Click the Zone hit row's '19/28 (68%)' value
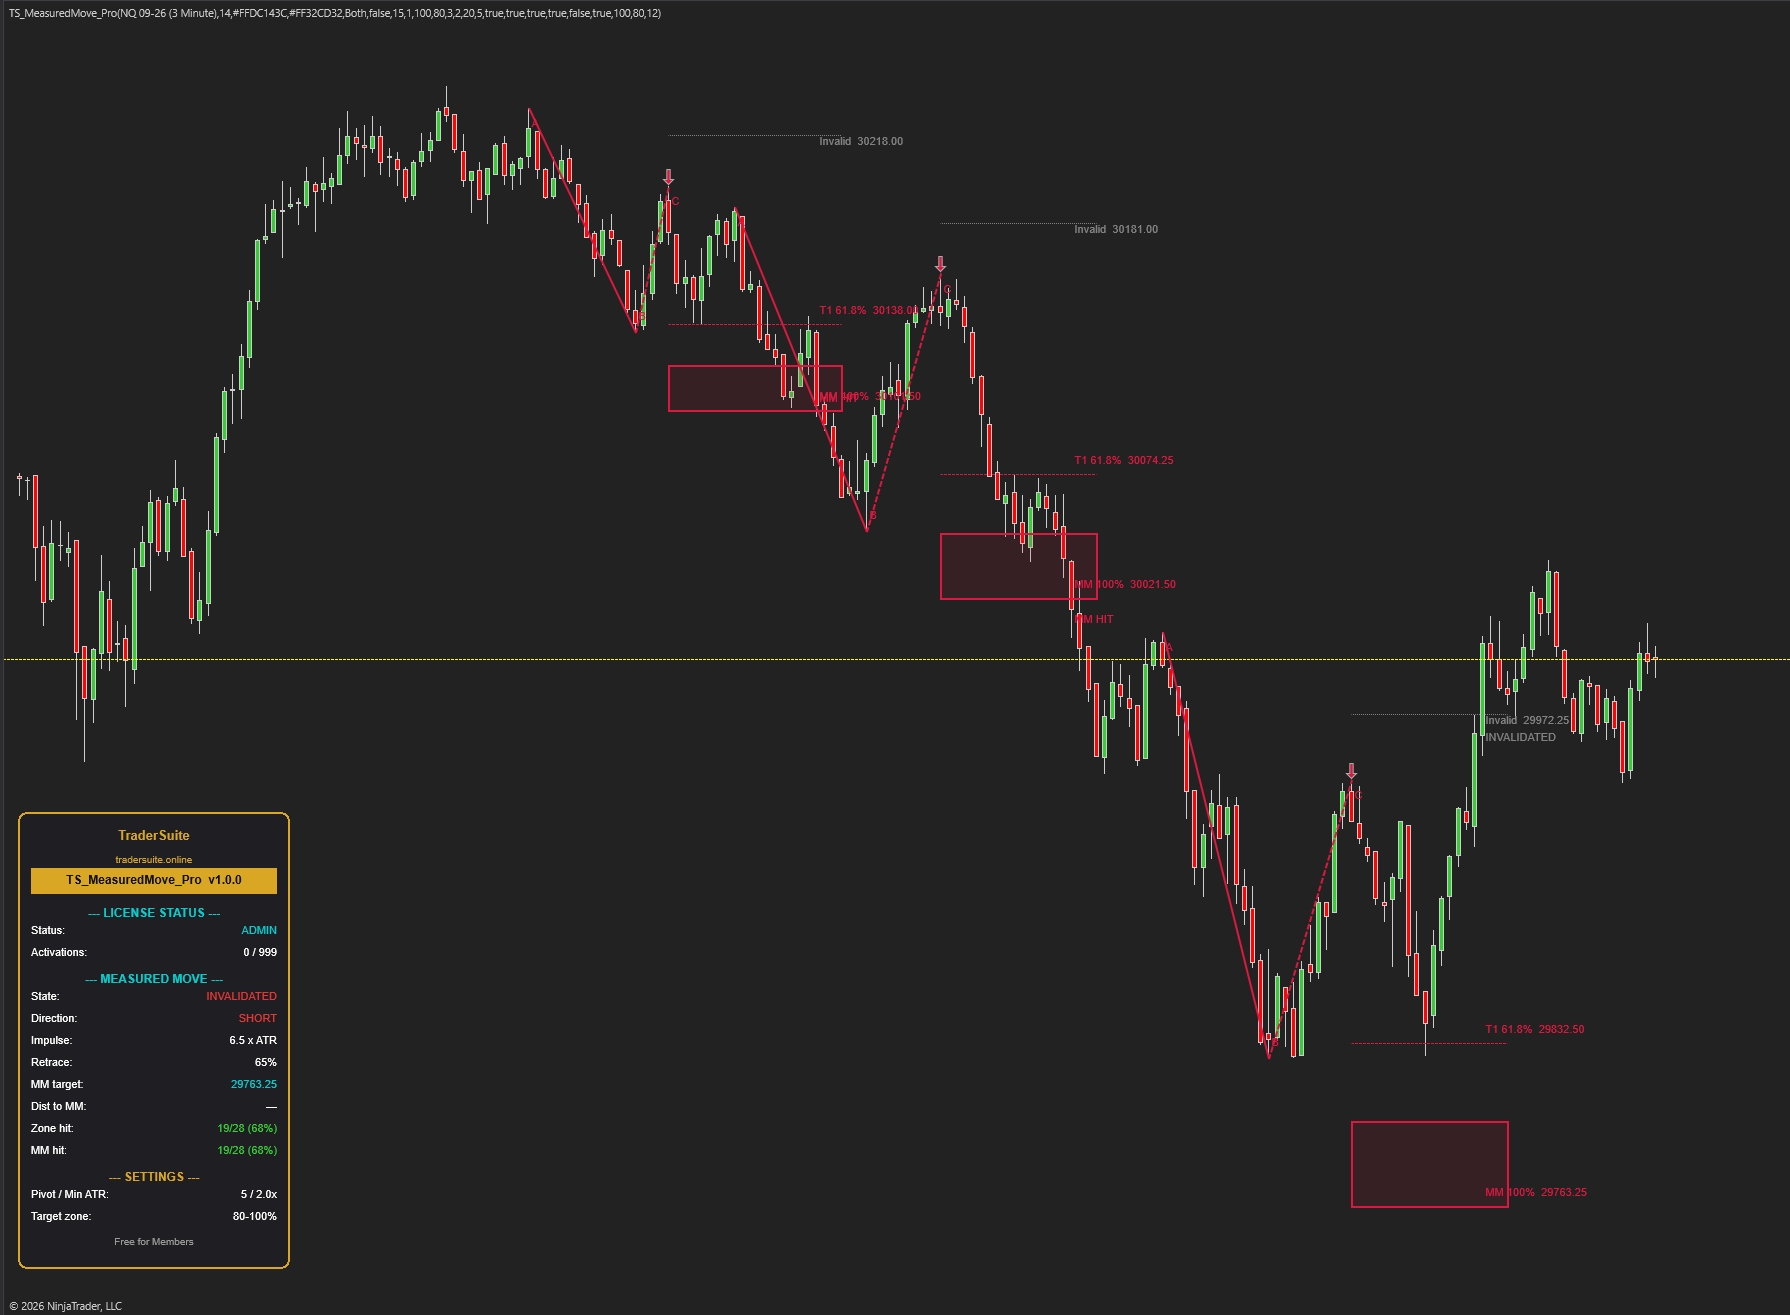1790x1315 pixels. click(x=247, y=1128)
